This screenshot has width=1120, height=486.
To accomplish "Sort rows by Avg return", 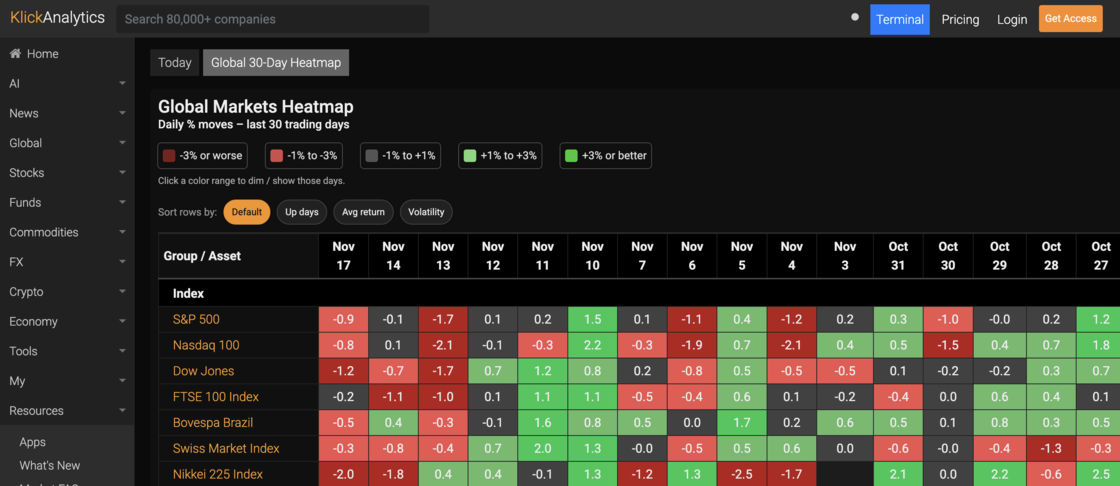I will pos(364,212).
